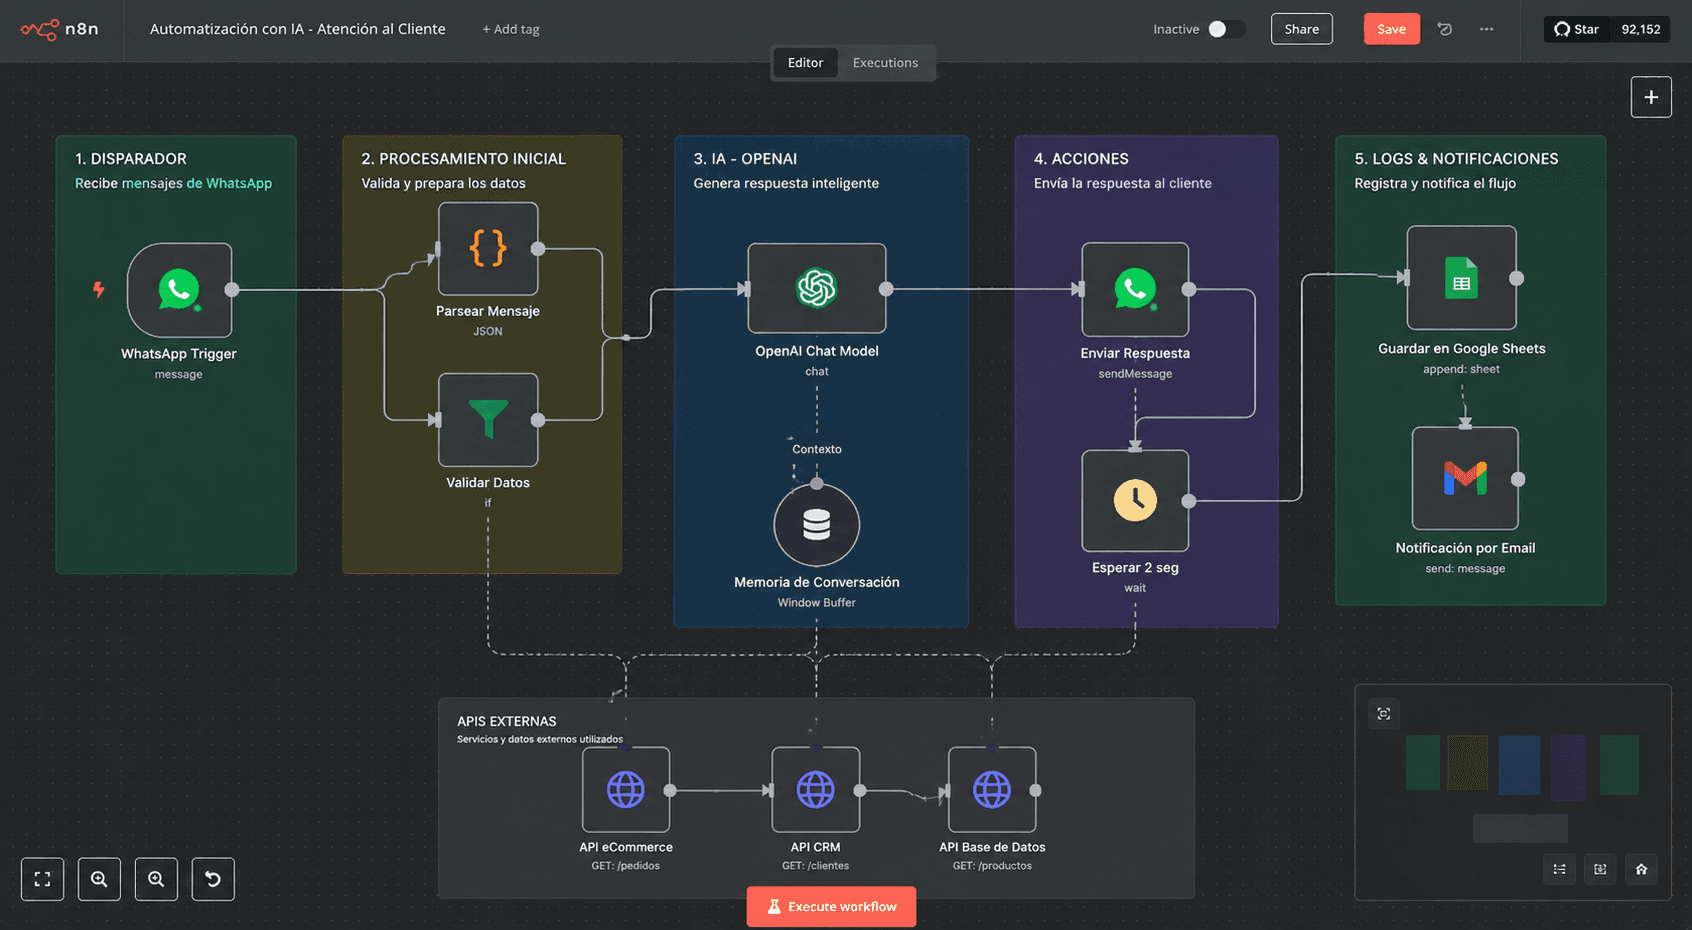Open the Parsear Mensaje JSON node
This screenshot has width=1692, height=930.
click(488, 249)
